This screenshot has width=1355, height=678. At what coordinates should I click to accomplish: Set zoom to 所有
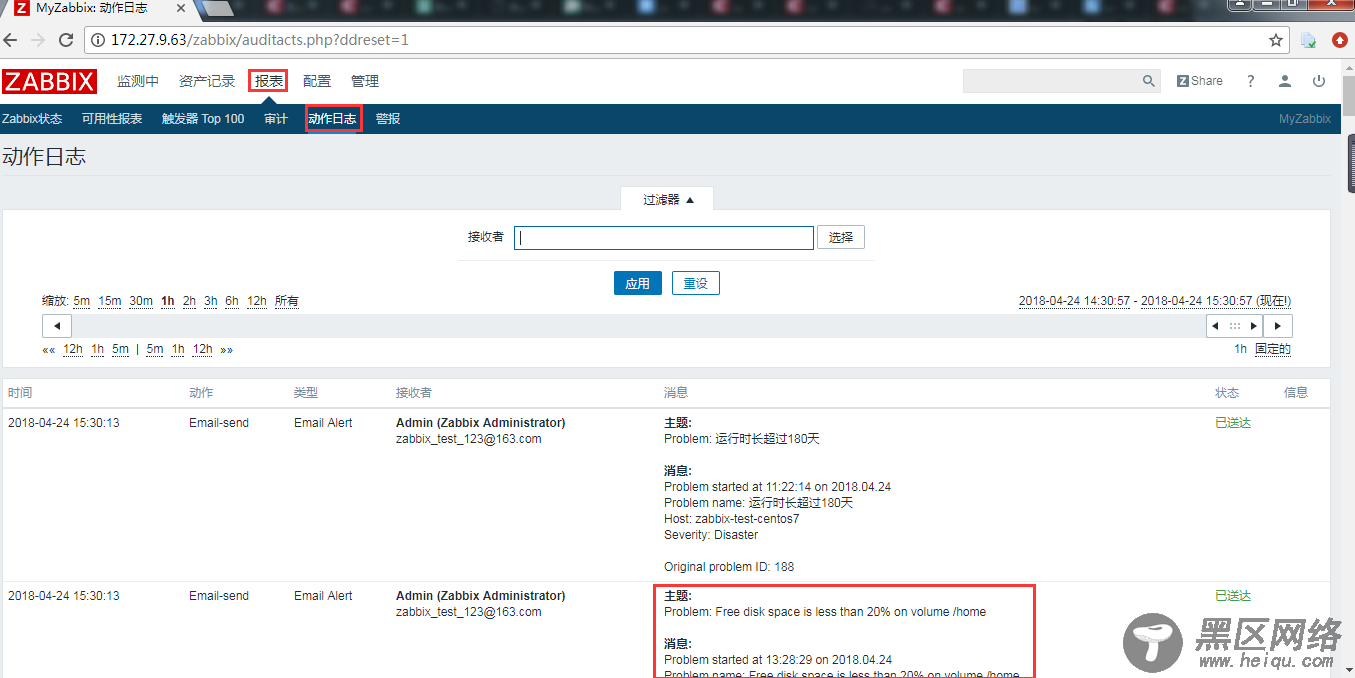click(287, 301)
